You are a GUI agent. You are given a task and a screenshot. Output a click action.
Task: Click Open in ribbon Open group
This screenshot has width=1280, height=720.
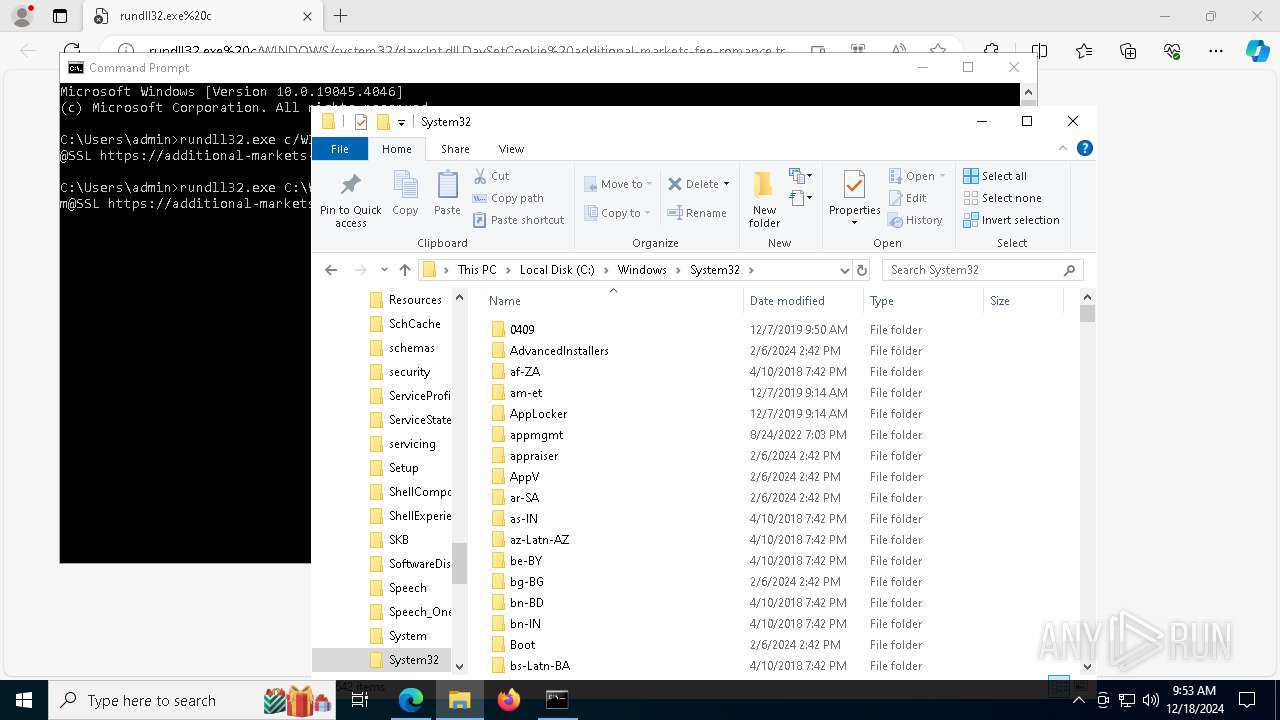(x=918, y=176)
